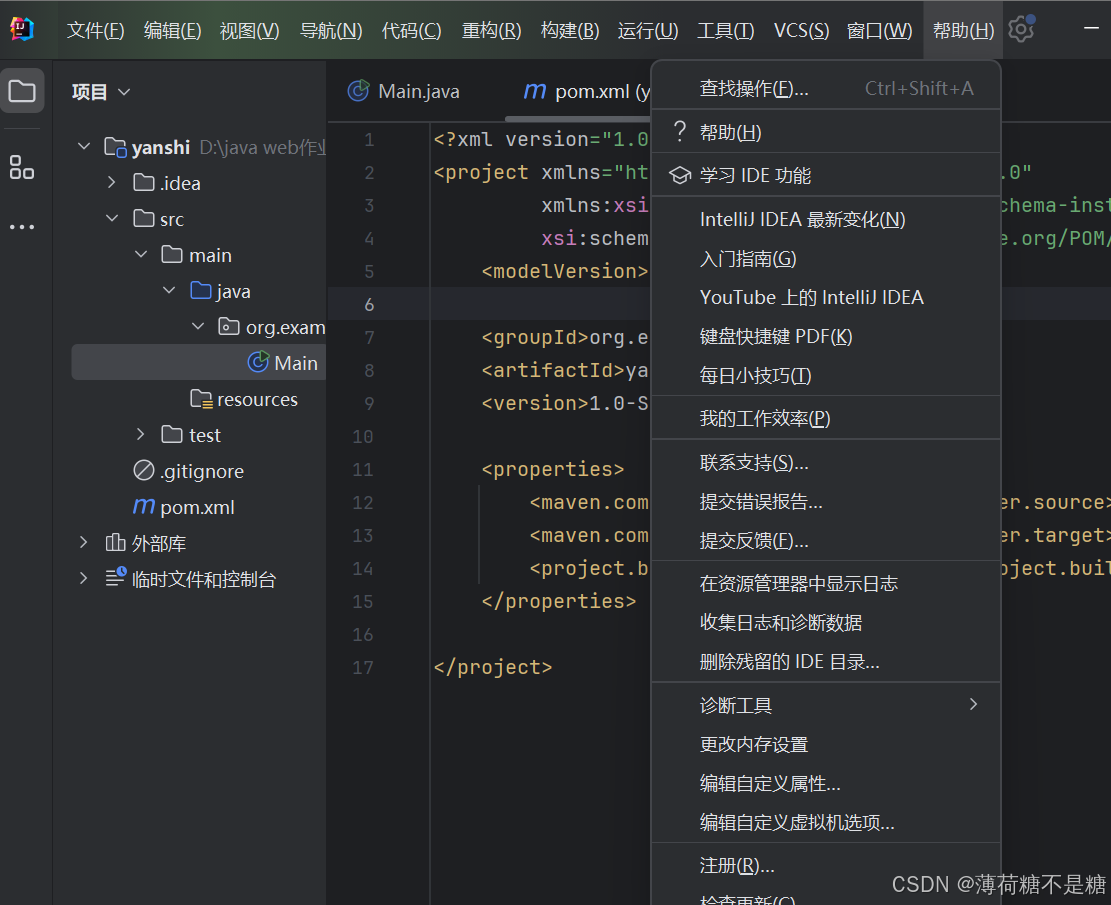Select 在资源管理器中显示日志 entry
Screen dimensions: 1111x905
825,583
